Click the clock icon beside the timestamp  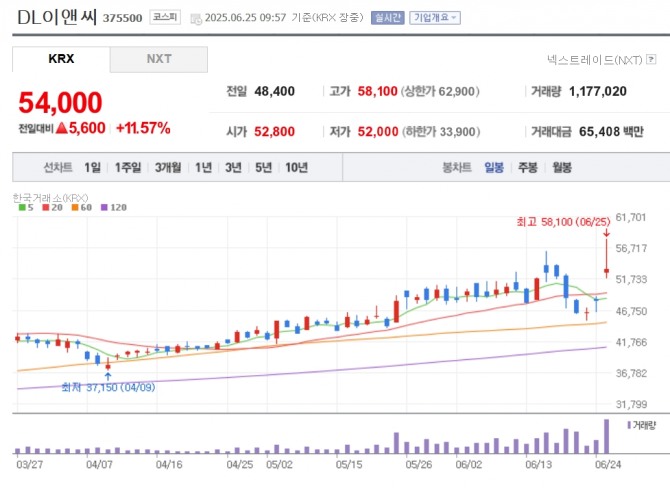196,19
